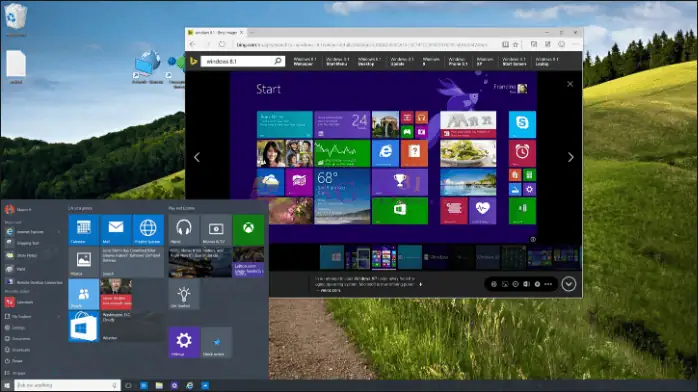Select 'Windows 8.1 Laptop' related search

point(547,61)
